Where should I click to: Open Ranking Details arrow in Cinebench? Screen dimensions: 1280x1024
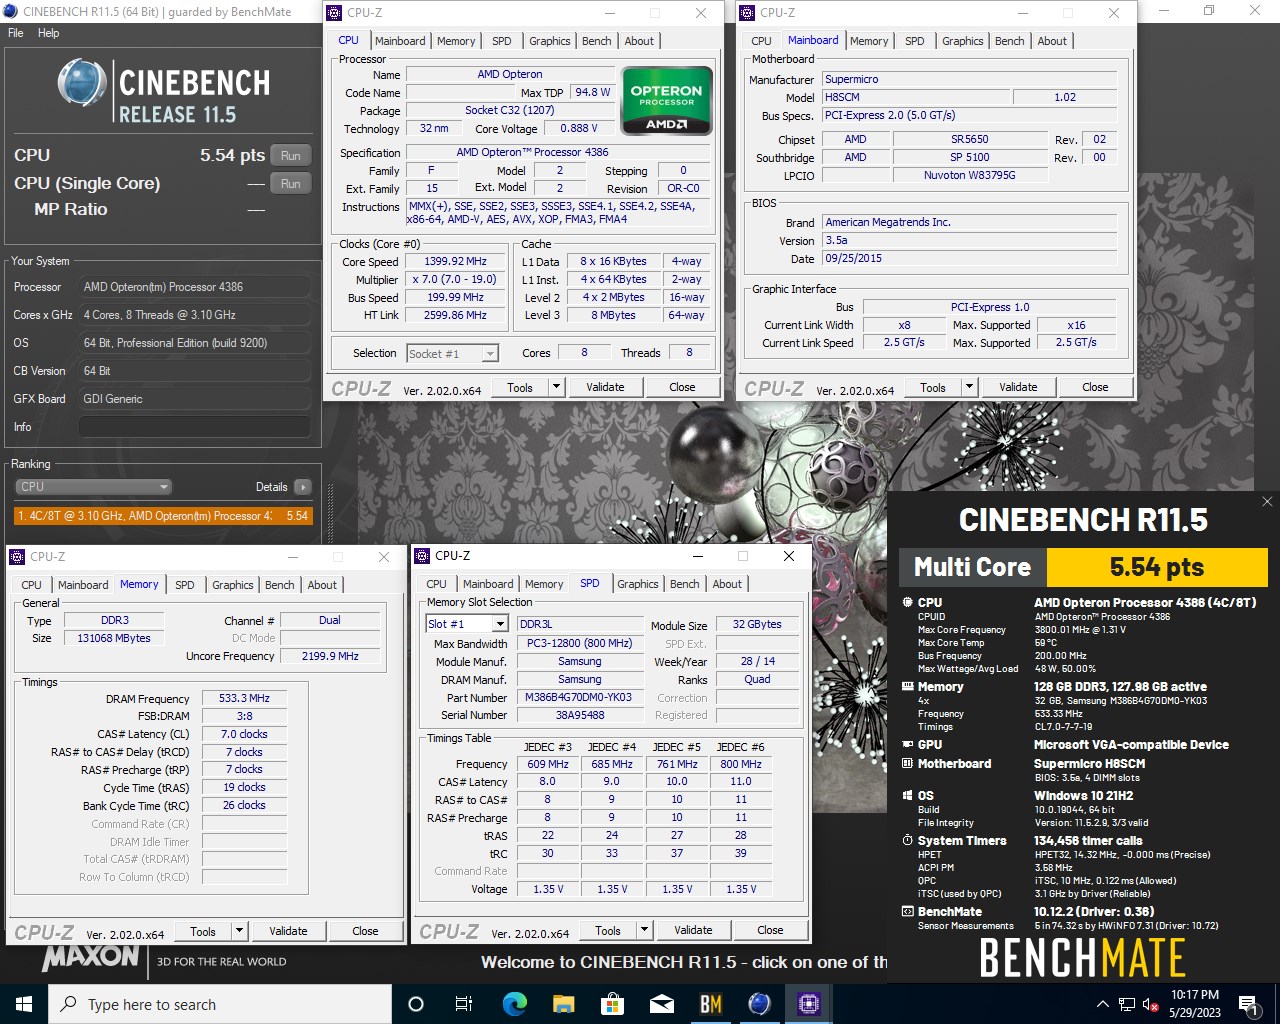click(x=302, y=487)
